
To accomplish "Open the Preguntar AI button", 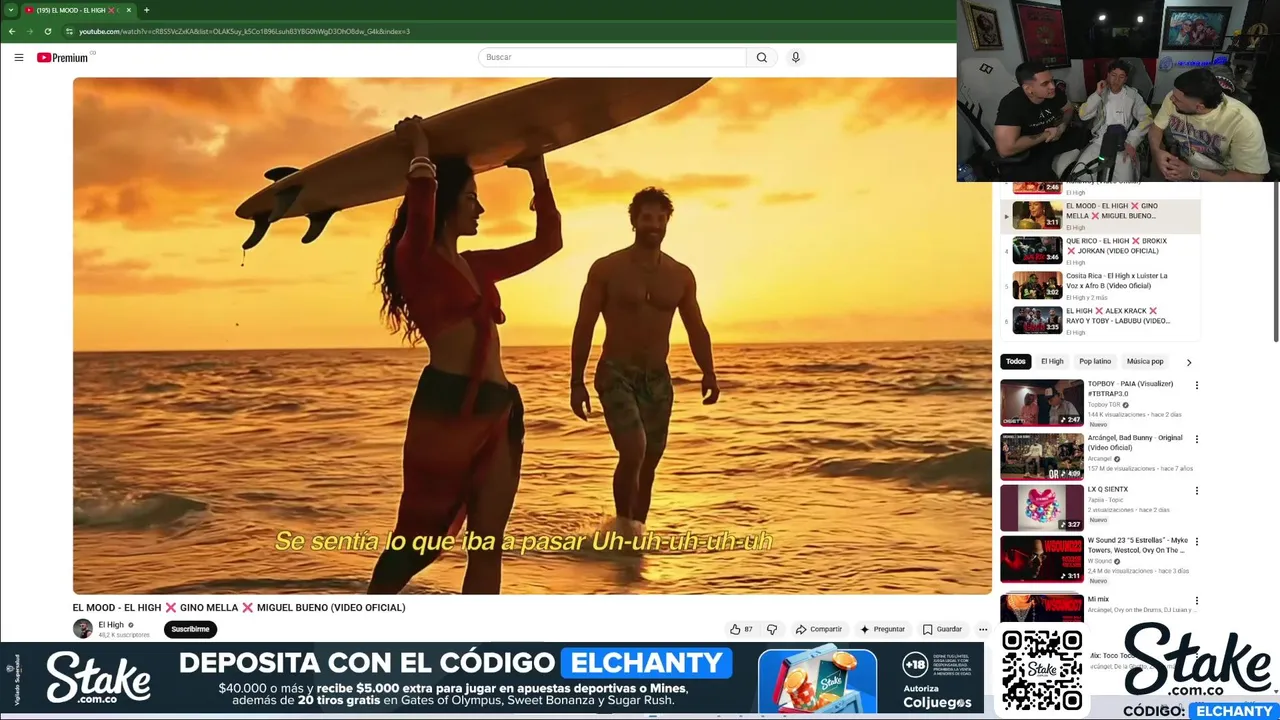I will click(x=882, y=629).
